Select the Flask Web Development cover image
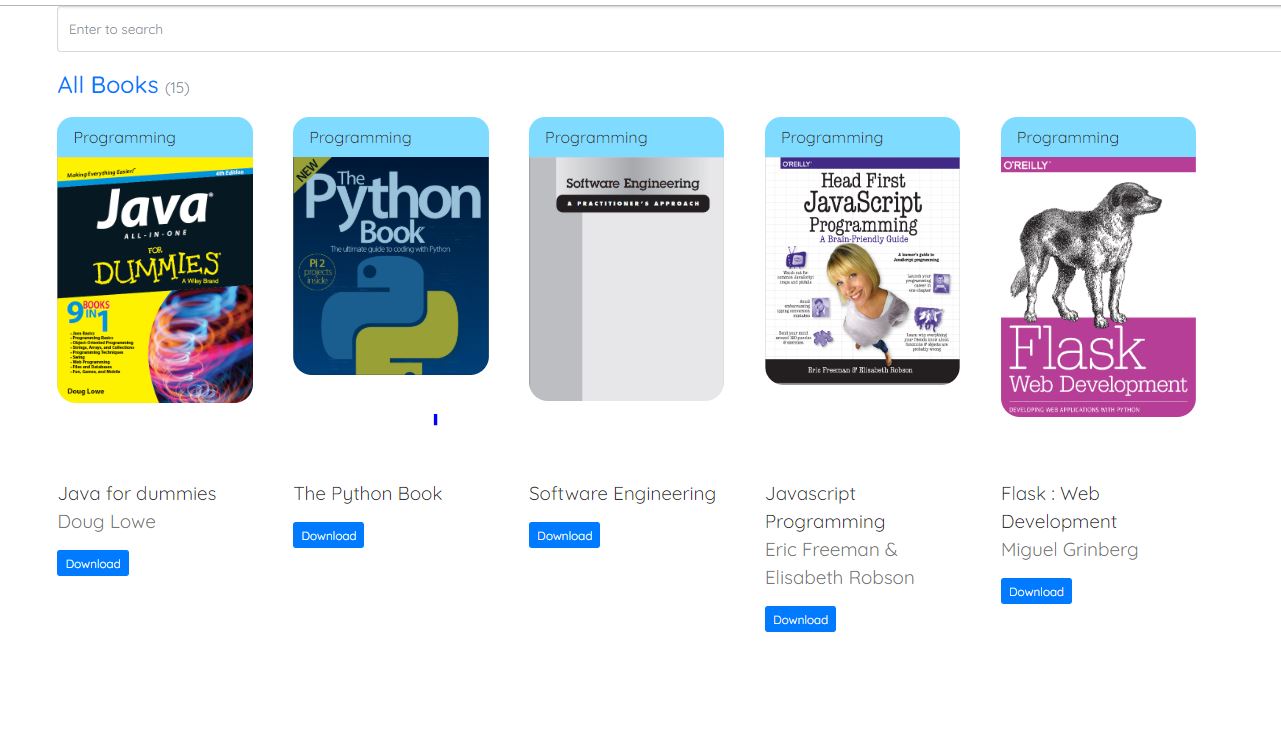 click(1098, 286)
